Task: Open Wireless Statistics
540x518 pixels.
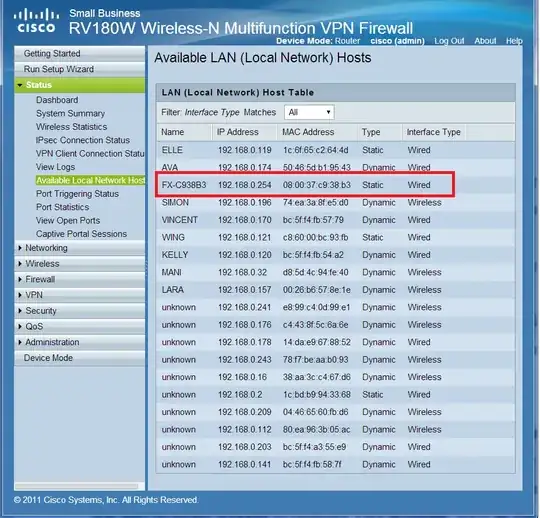Action: pos(72,127)
